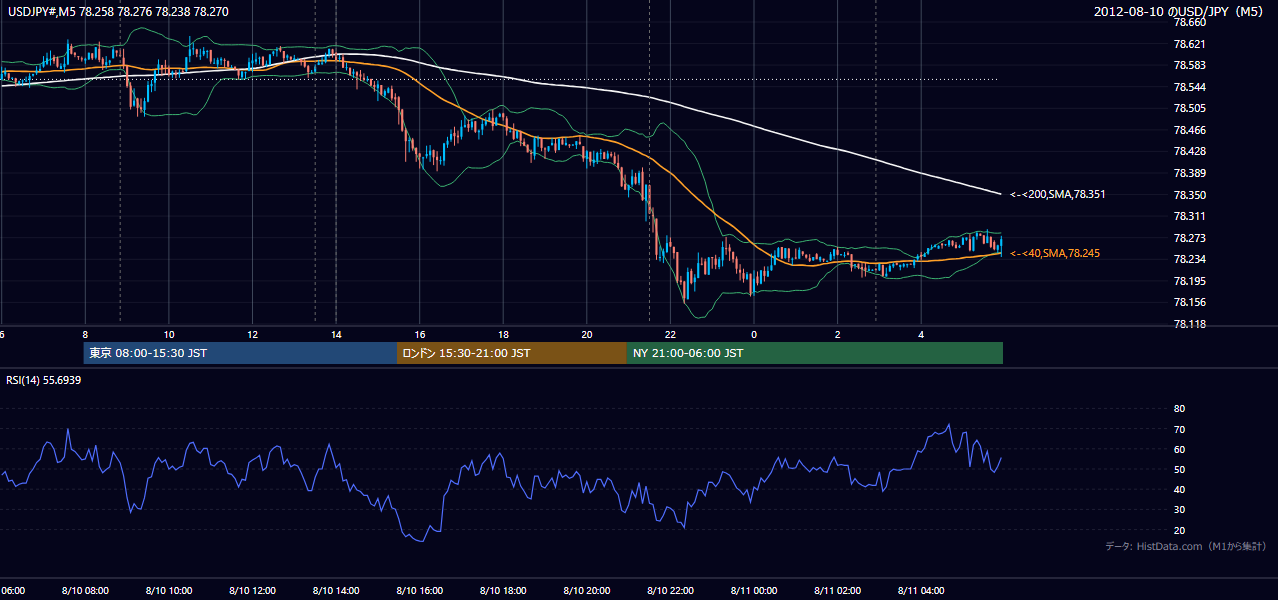1278x600 pixels.
Task: Click the bottom time label 8/10 10:00
Action: (x=169, y=590)
